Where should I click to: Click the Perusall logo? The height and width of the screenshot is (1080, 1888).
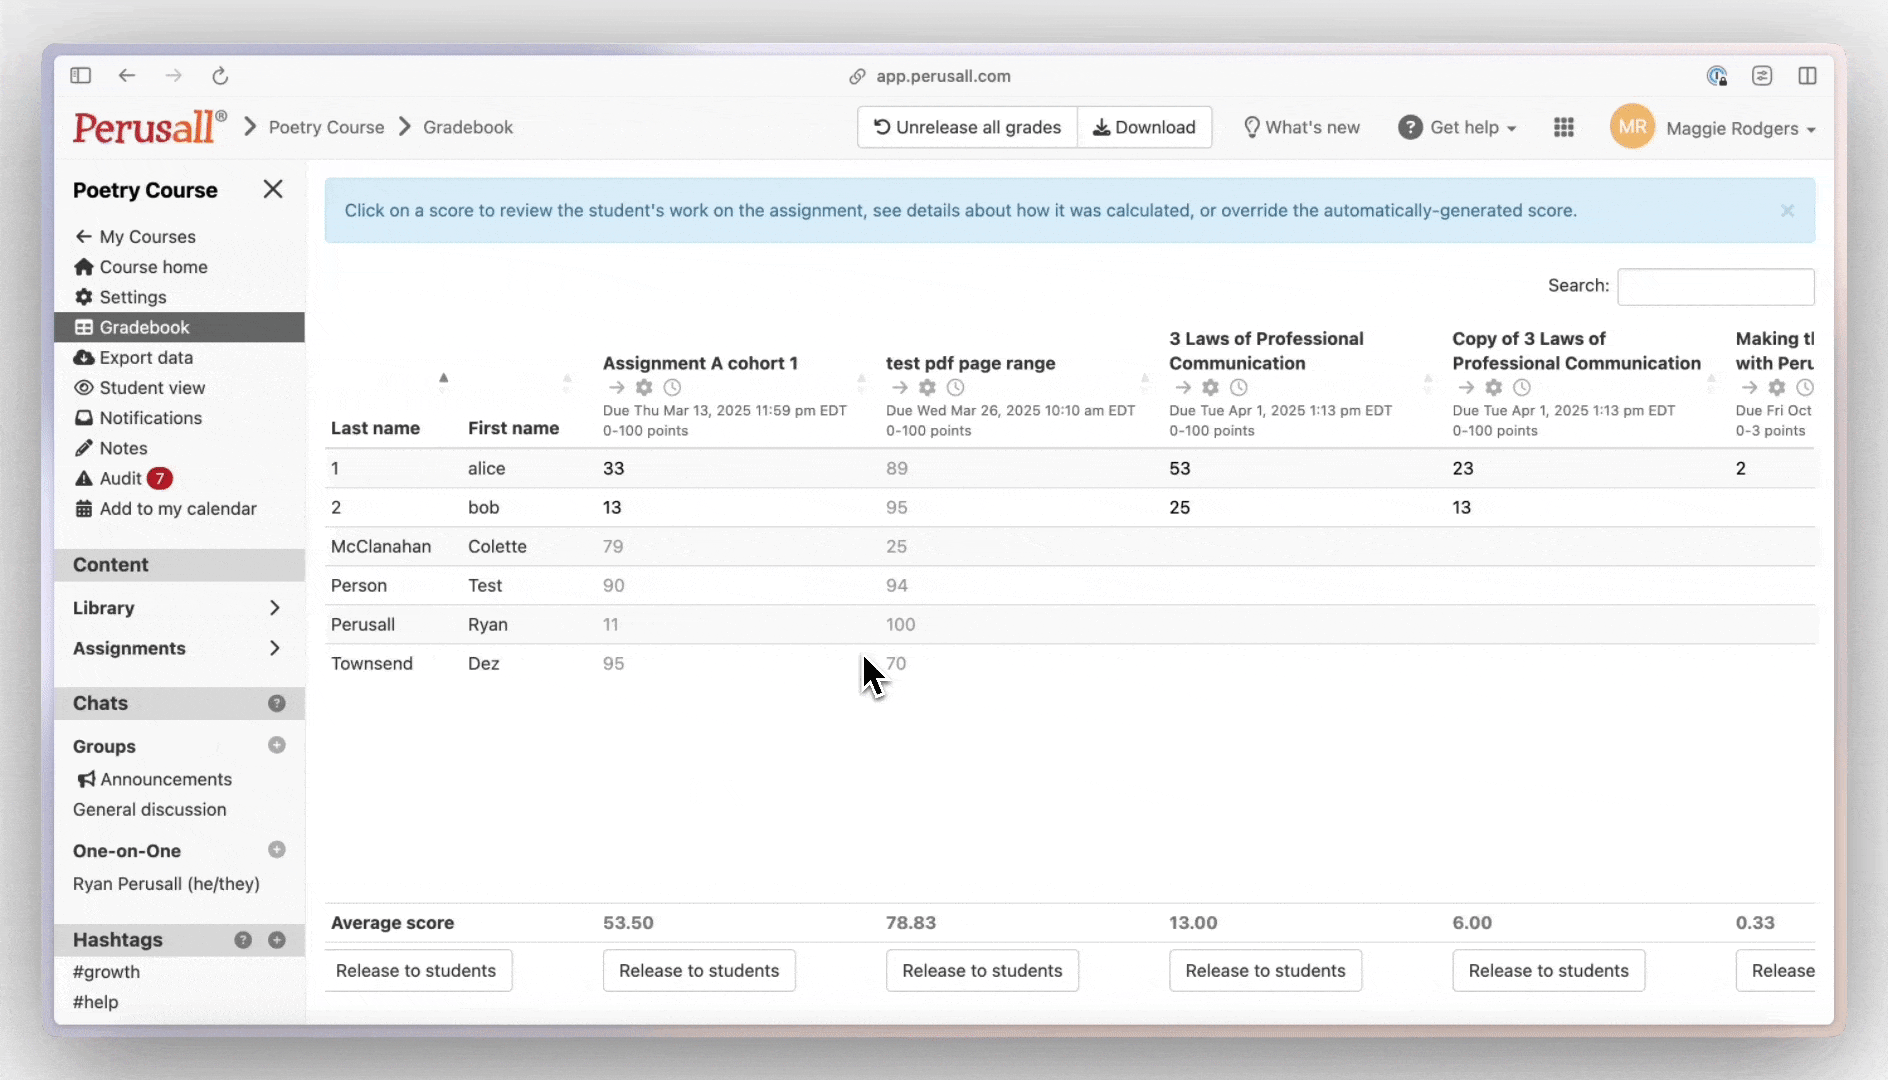(x=149, y=127)
